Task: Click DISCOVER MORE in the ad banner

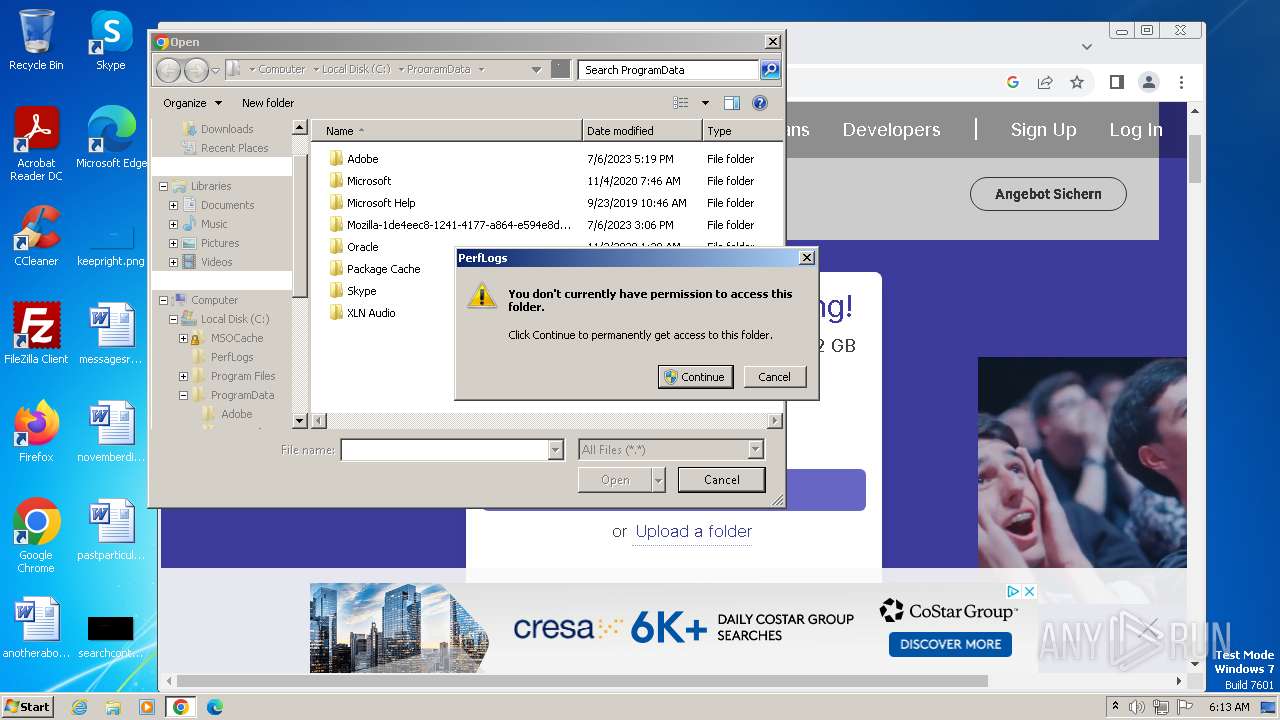Action: 950,644
